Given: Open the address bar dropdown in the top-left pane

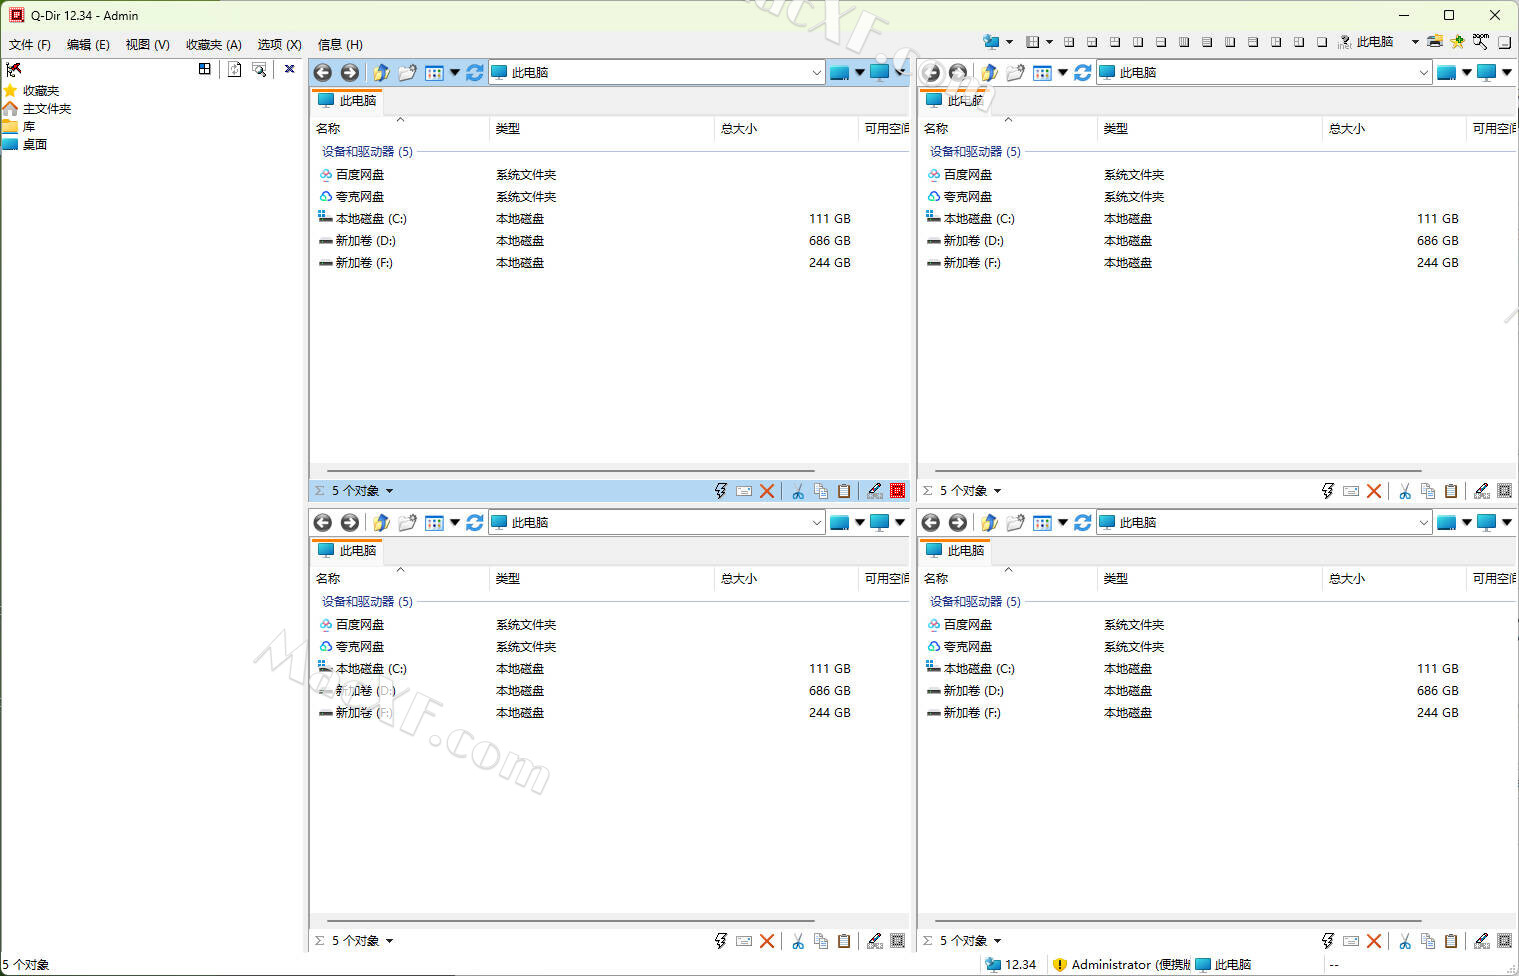Looking at the screenshot, I should point(816,73).
